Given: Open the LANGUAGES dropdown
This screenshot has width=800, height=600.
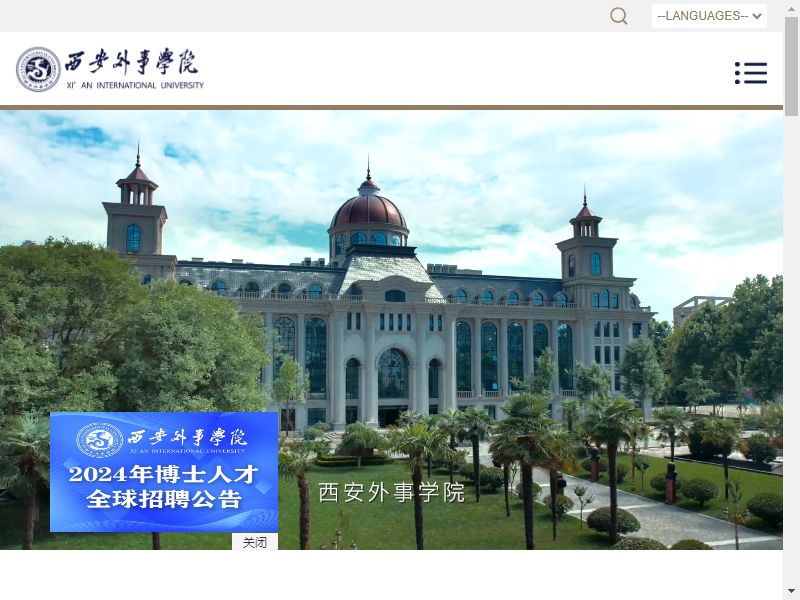Looking at the screenshot, I should [709, 16].
